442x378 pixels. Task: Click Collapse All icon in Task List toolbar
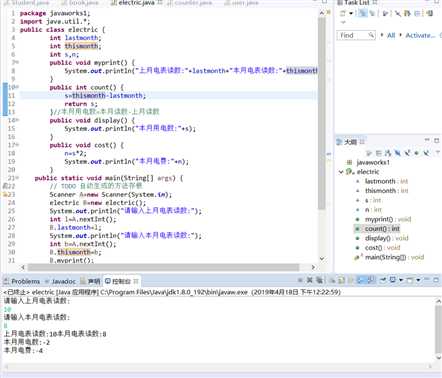tap(417, 14)
